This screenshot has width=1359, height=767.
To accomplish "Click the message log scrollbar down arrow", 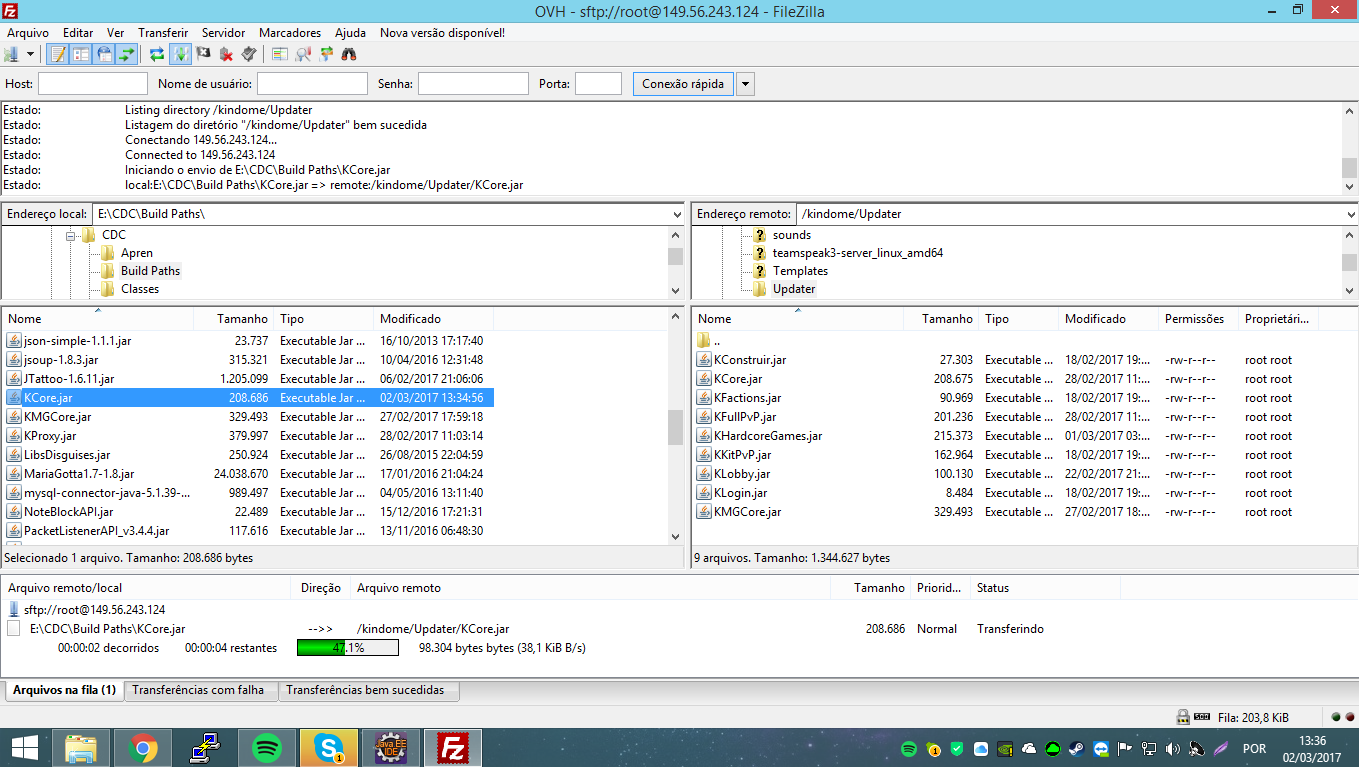I will tap(1350, 186).
